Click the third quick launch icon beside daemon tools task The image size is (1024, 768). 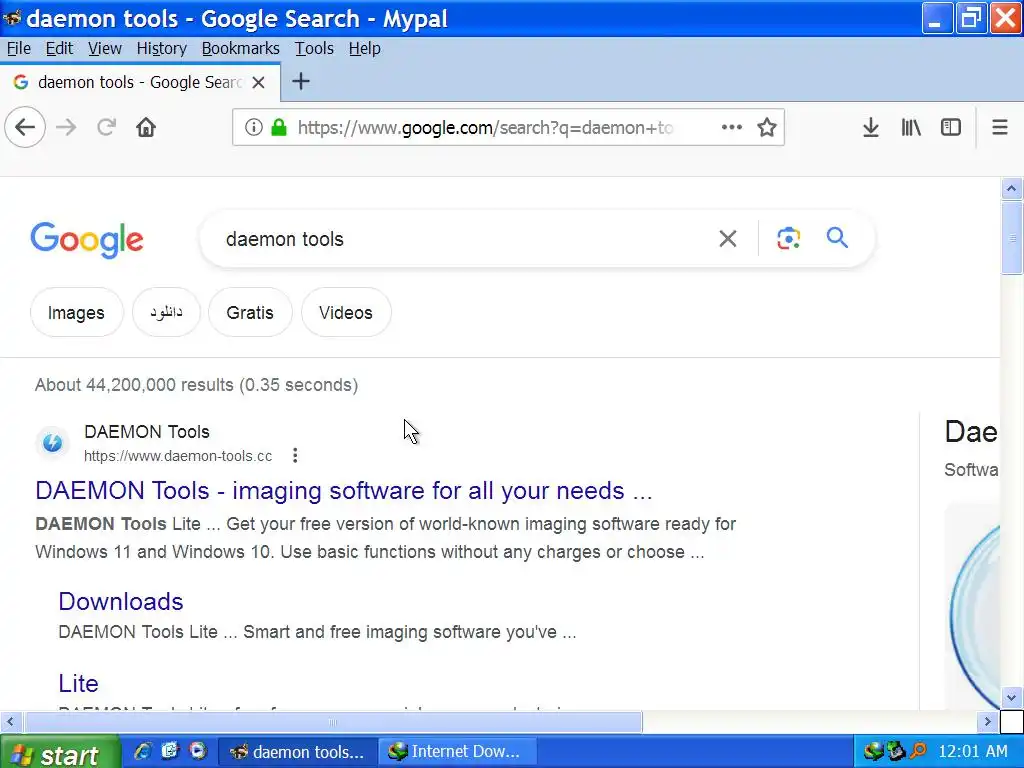tap(197, 751)
